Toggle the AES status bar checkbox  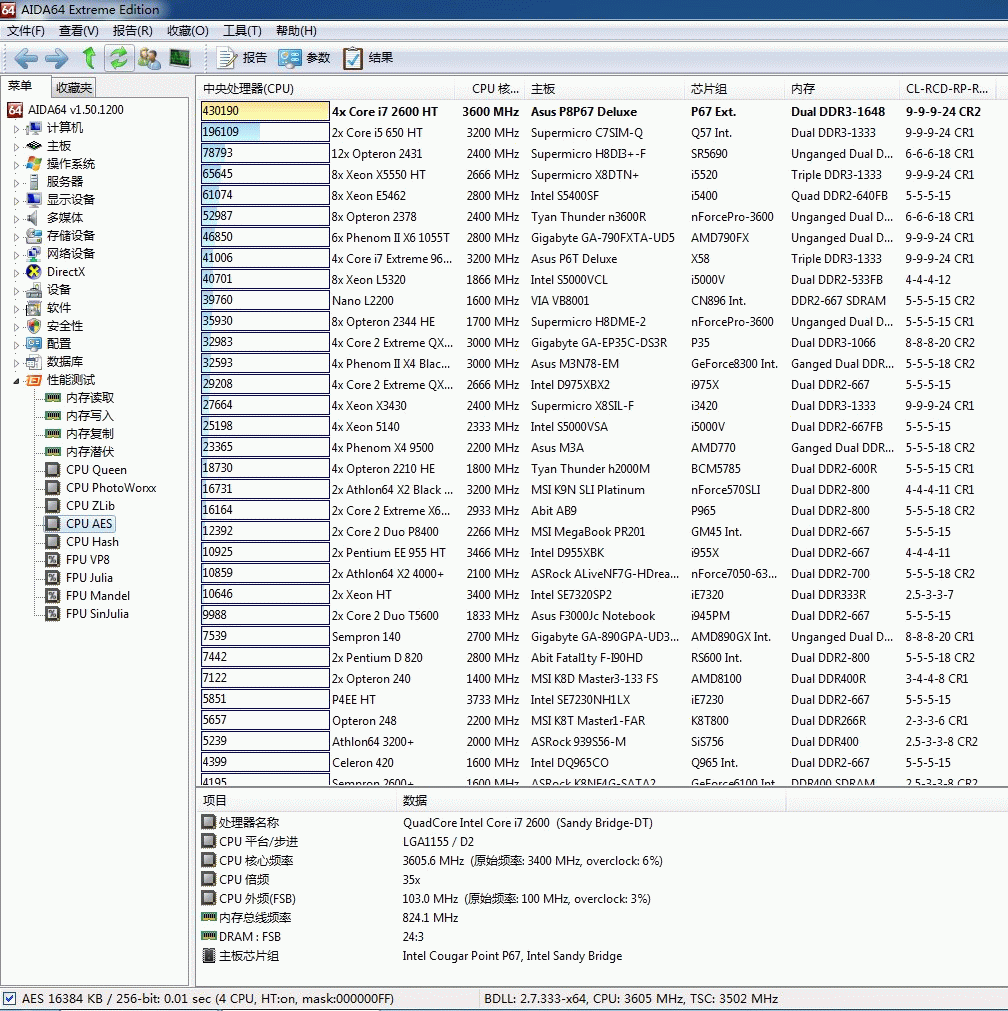10,998
